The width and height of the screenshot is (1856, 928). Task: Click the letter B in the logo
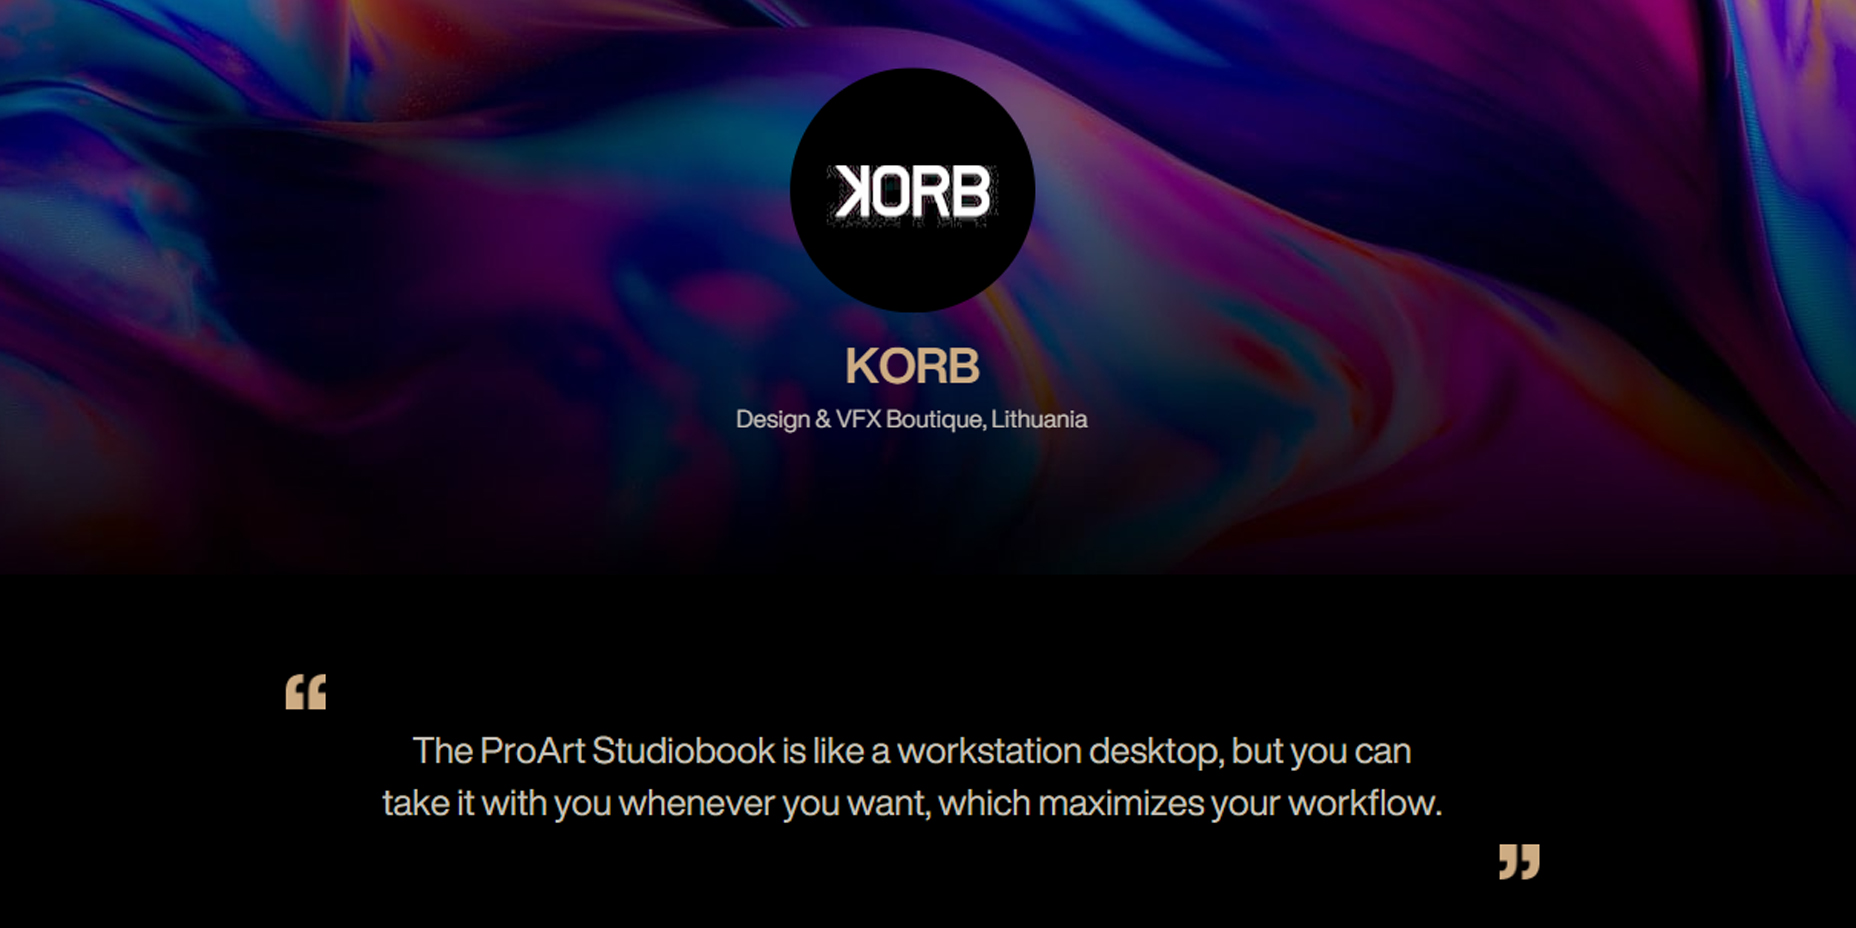pos(970,192)
